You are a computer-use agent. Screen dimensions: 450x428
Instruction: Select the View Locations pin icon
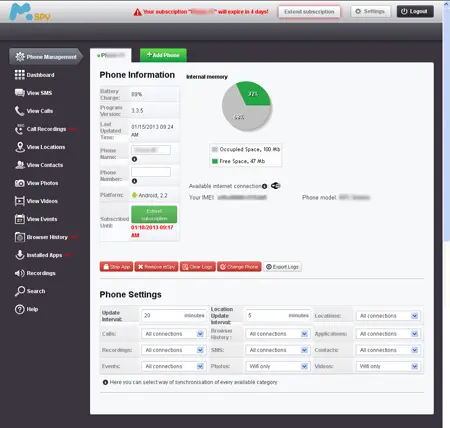click(20, 147)
